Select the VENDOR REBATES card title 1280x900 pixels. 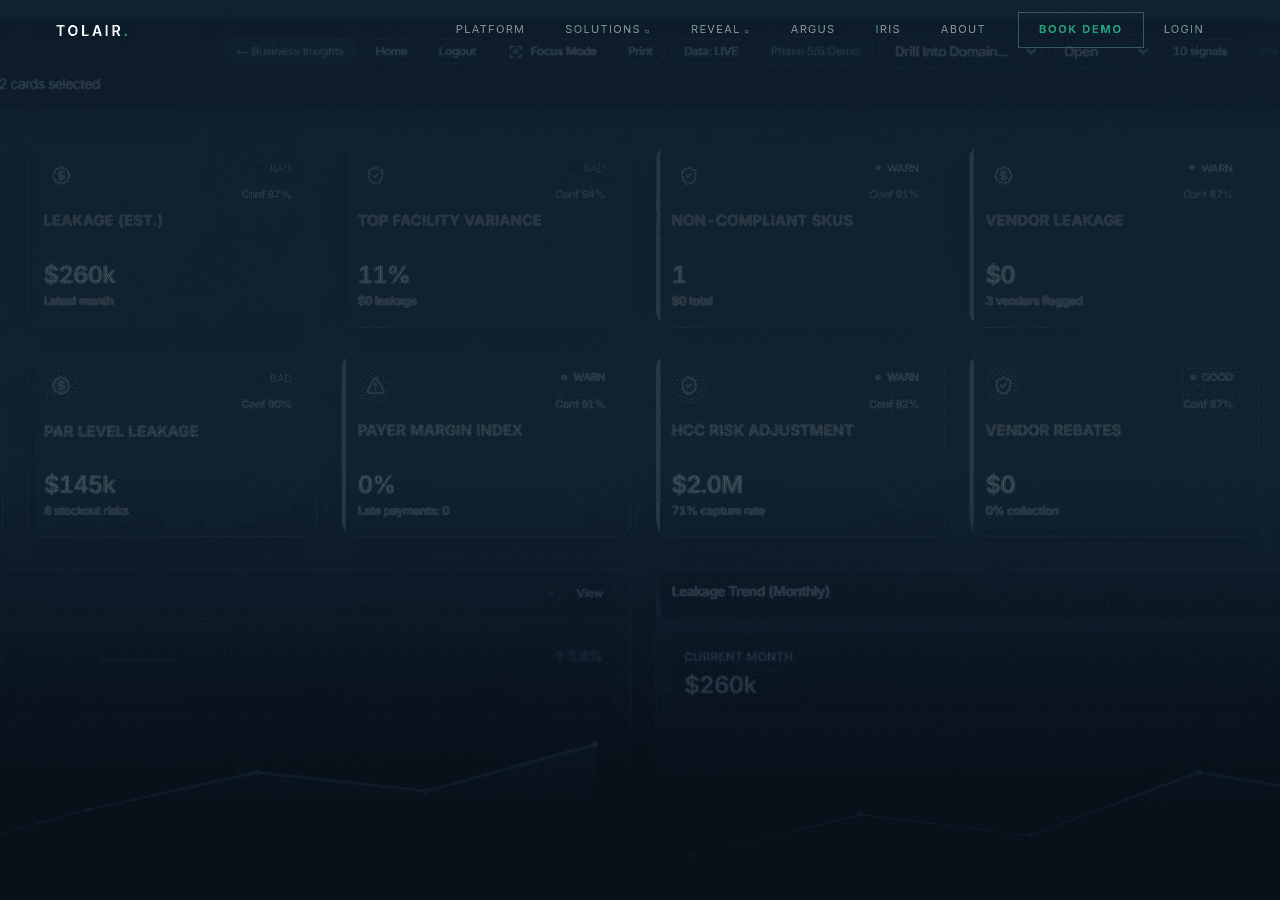click(1053, 430)
